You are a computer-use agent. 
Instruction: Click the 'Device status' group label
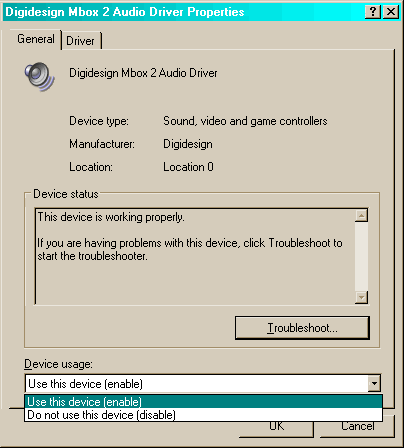point(66,194)
